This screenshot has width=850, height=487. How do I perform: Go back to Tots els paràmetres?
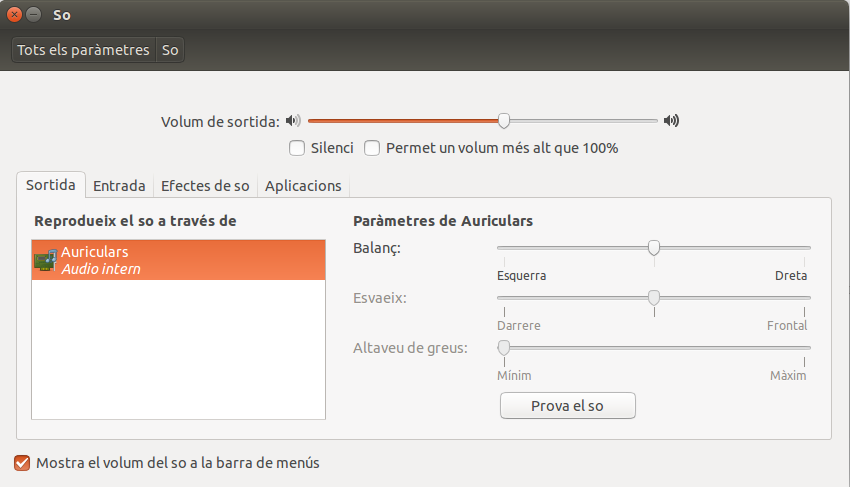[83, 50]
